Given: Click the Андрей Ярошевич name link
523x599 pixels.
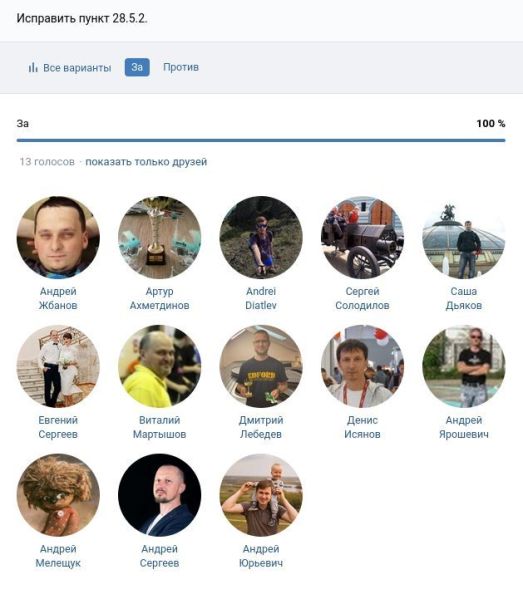Looking at the screenshot, I should click(x=464, y=427).
